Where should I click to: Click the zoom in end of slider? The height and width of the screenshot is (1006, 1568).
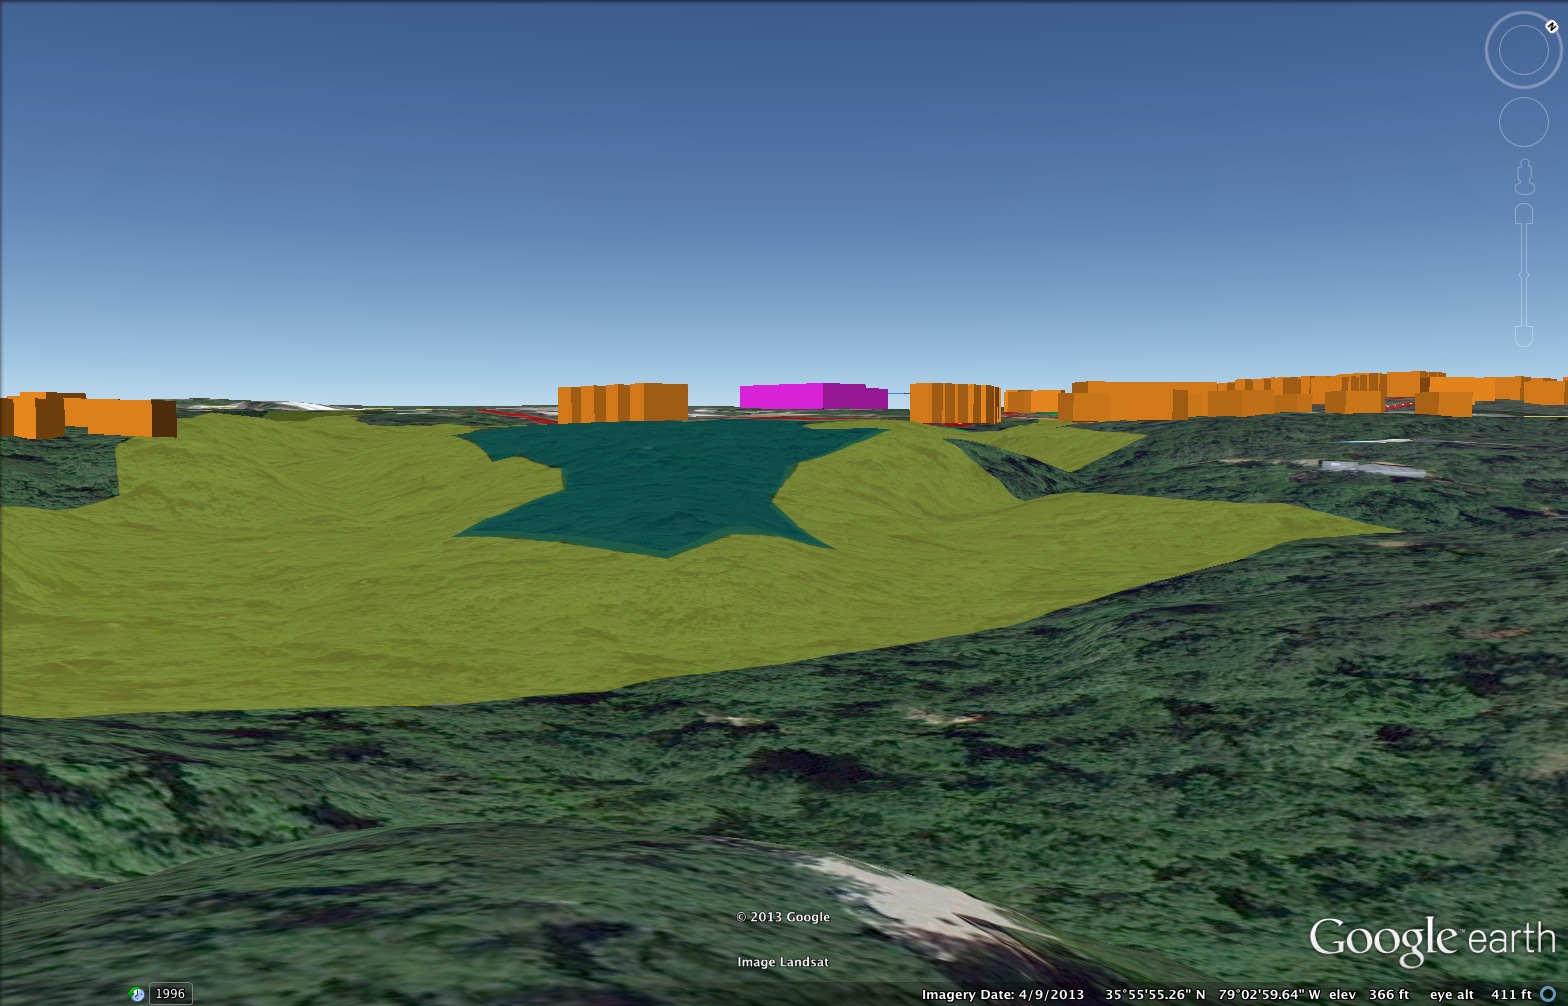pos(1524,214)
